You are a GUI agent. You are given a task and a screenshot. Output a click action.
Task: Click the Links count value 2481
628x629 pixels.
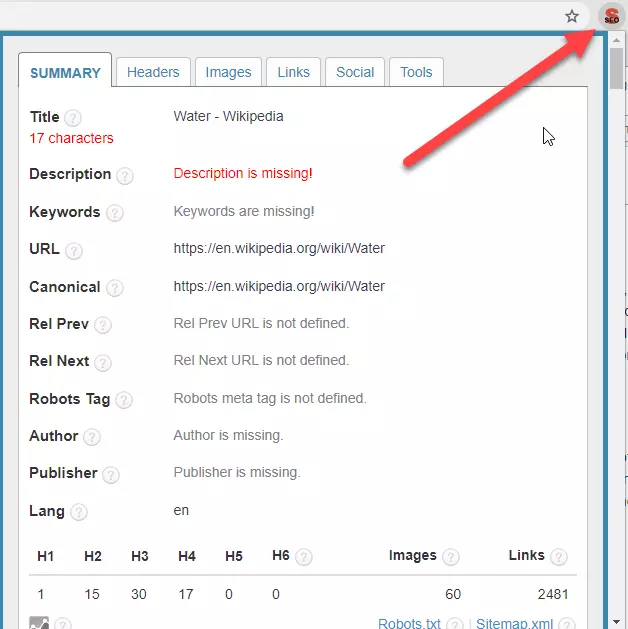coord(553,594)
